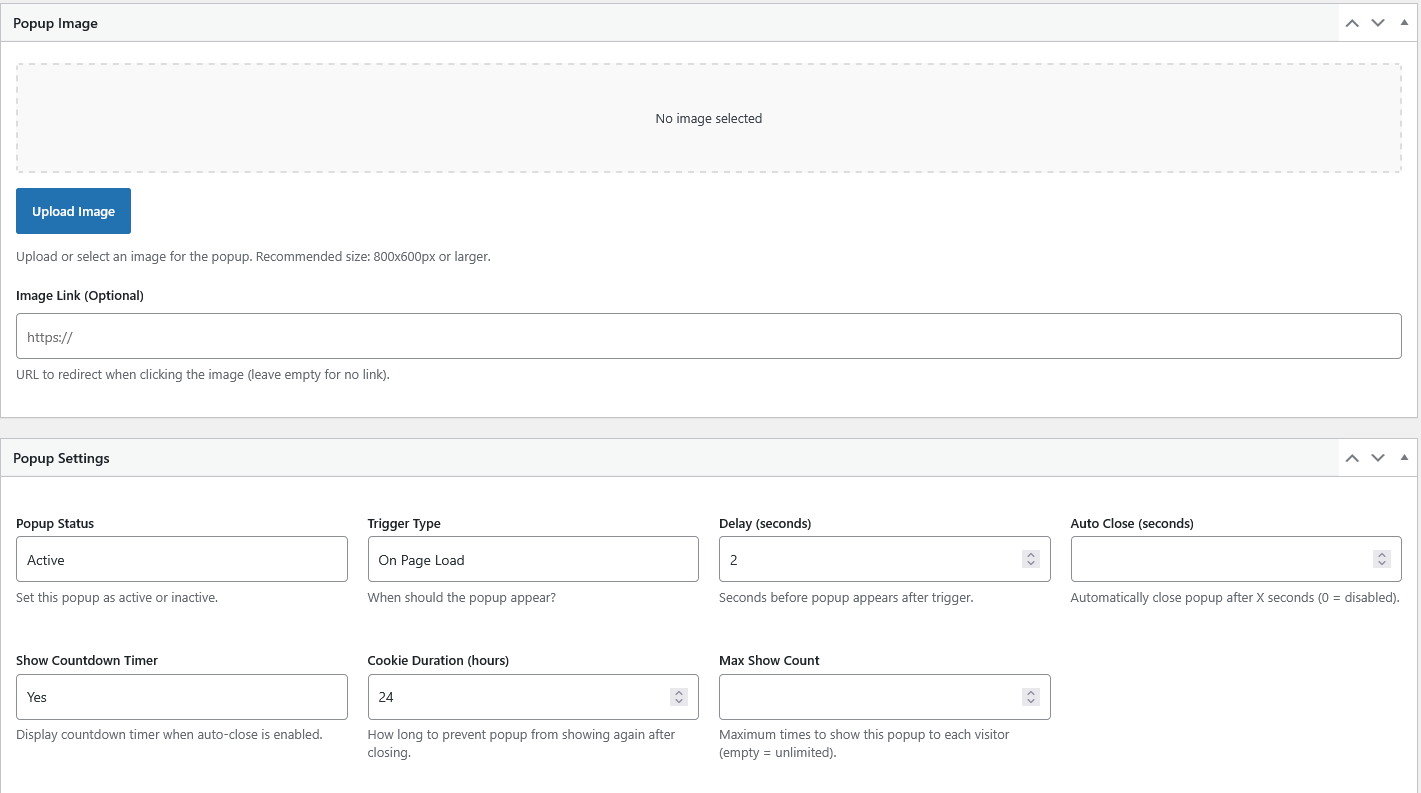Viewport: 1421px width, 793px height.
Task: Click the 'Show Countdown Timer' label
Action: coord(87,660)
